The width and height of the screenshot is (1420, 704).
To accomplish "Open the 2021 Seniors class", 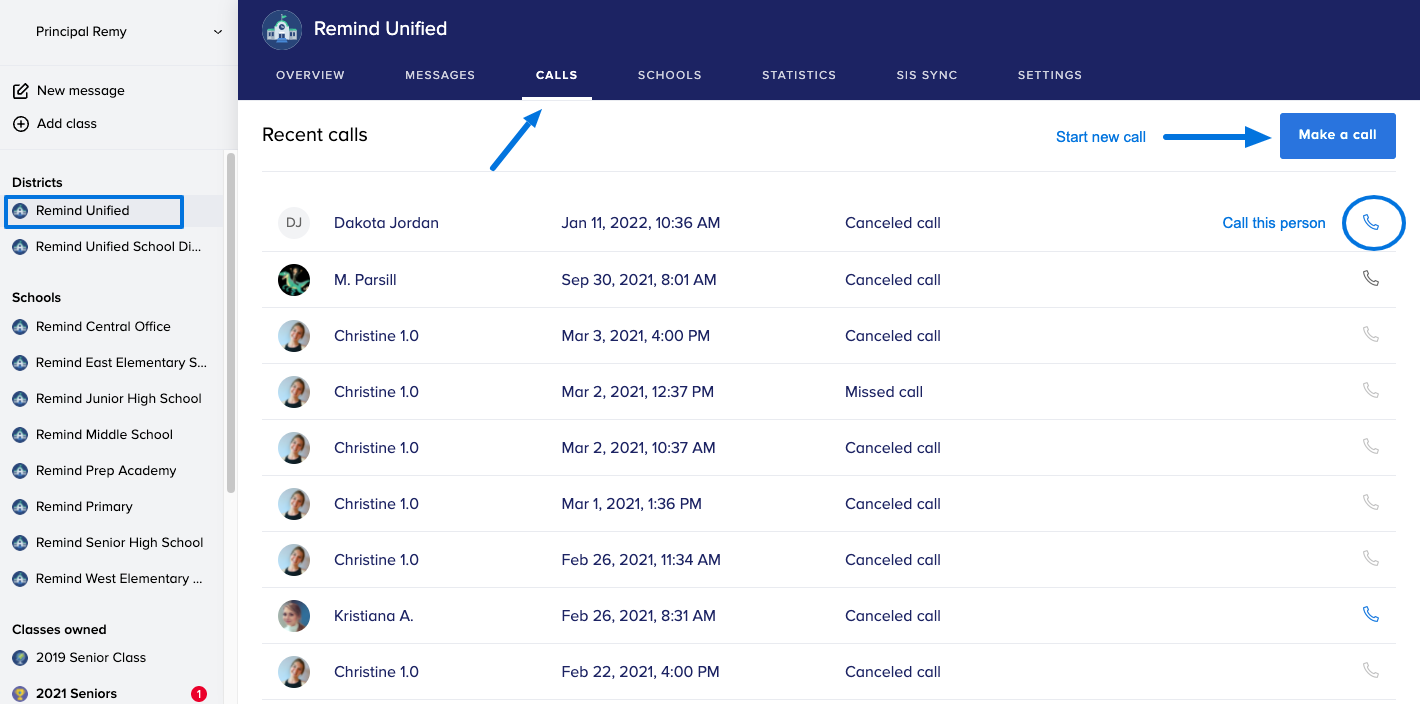I will coord(76,693).
